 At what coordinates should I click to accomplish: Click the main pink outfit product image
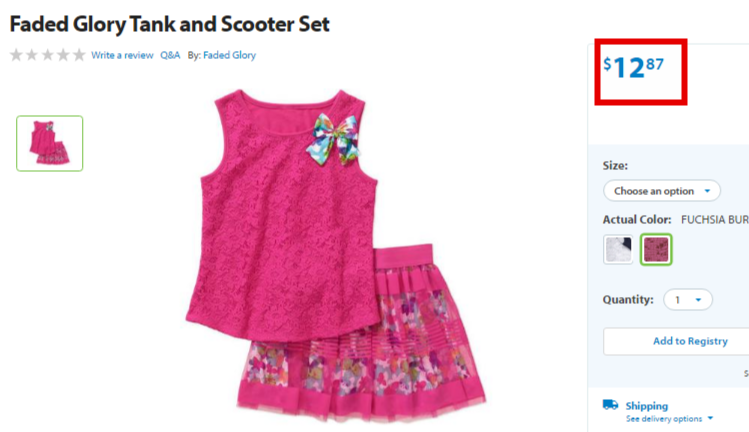[x=335, y=256]
